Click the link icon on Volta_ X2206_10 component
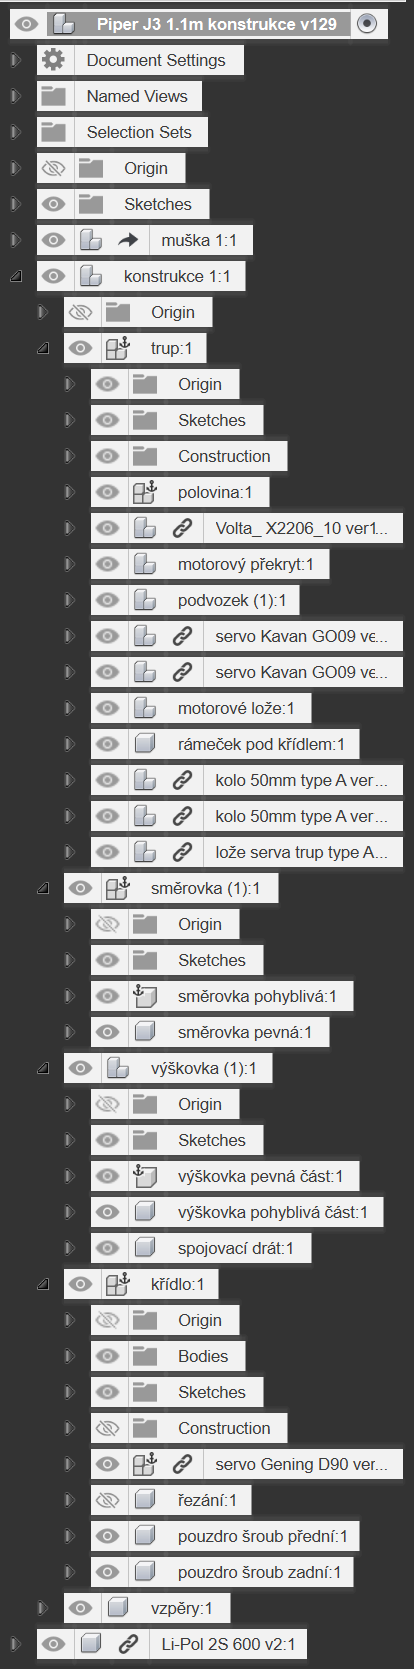414x1669 pixels. [182, 528]
